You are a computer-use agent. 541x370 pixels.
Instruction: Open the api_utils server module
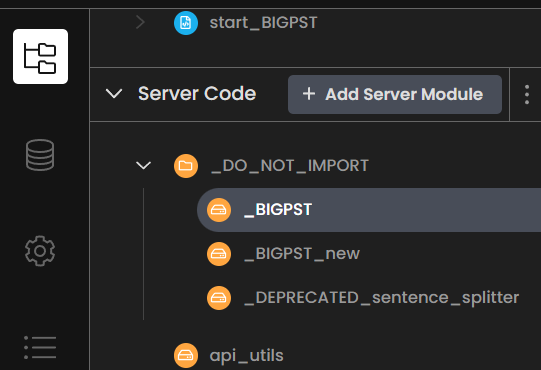click(246, 356)
